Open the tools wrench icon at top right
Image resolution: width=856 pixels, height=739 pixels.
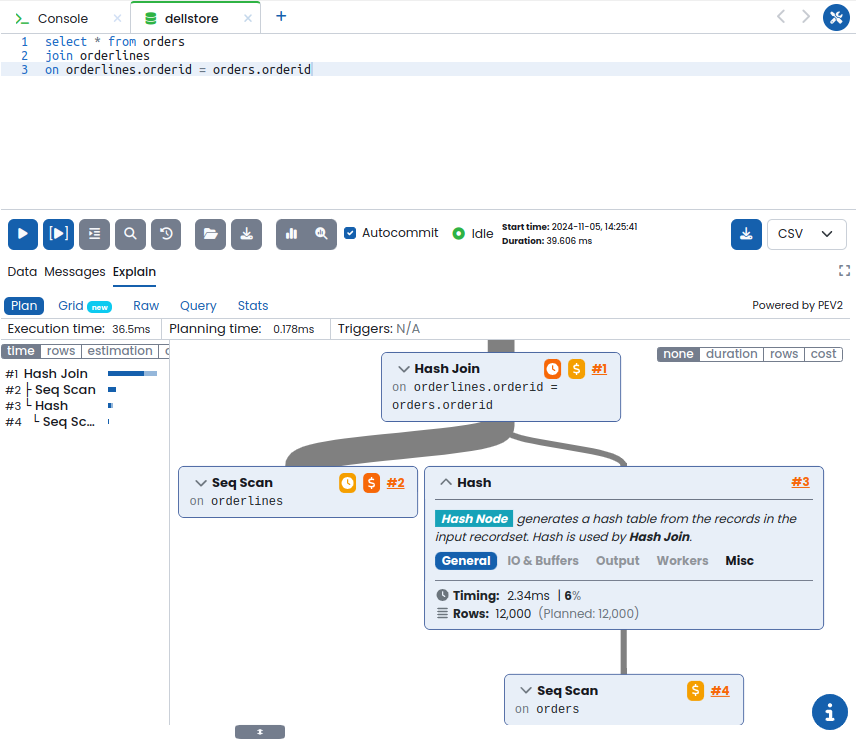click(x=836, y=17)
